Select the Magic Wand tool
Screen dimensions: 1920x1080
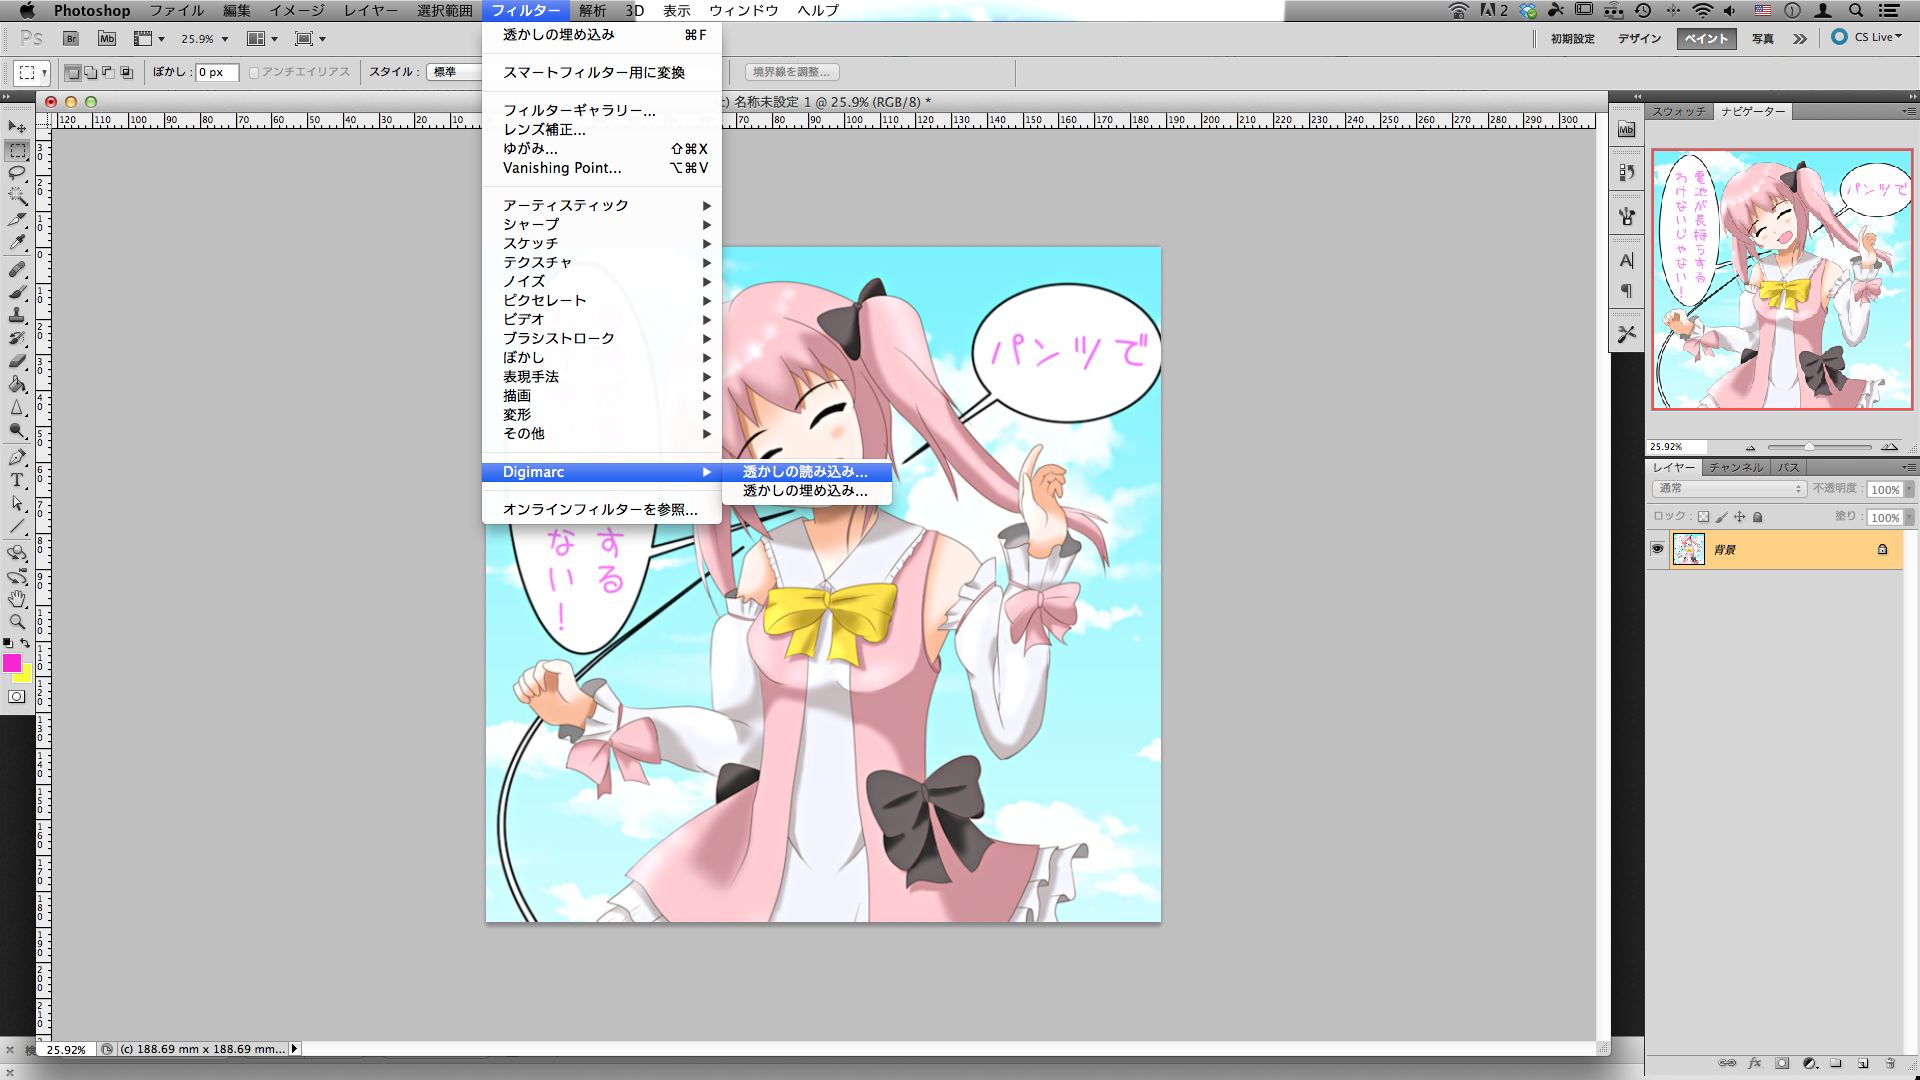point(17,197)
